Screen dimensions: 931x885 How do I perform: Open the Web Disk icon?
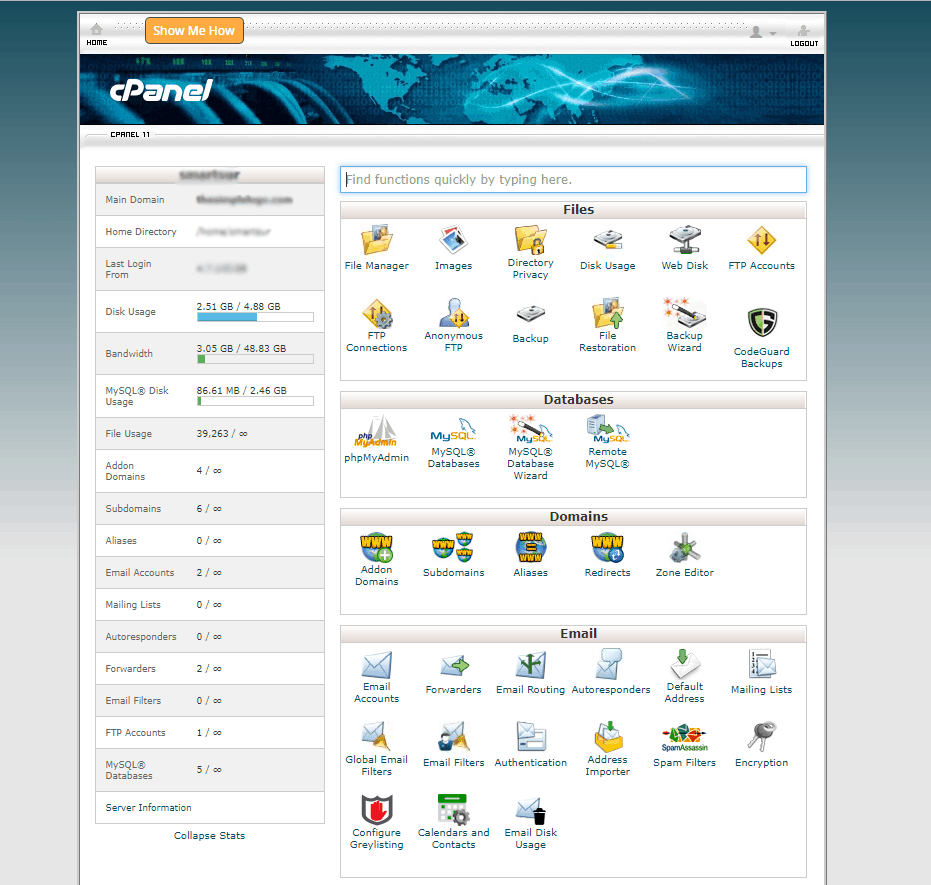point(685,240)
